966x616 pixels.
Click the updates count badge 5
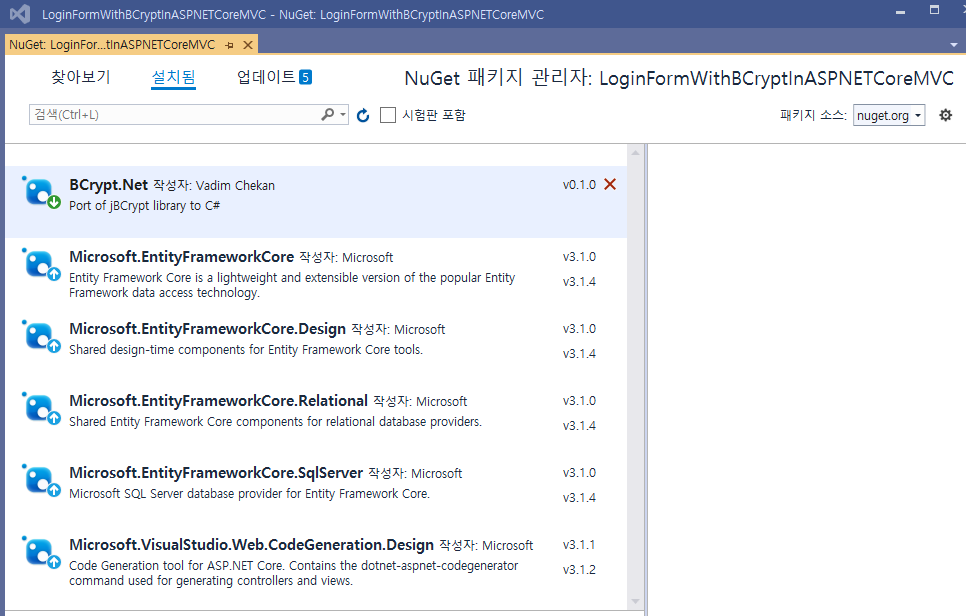pyautogui.click(x=306, y=77)
